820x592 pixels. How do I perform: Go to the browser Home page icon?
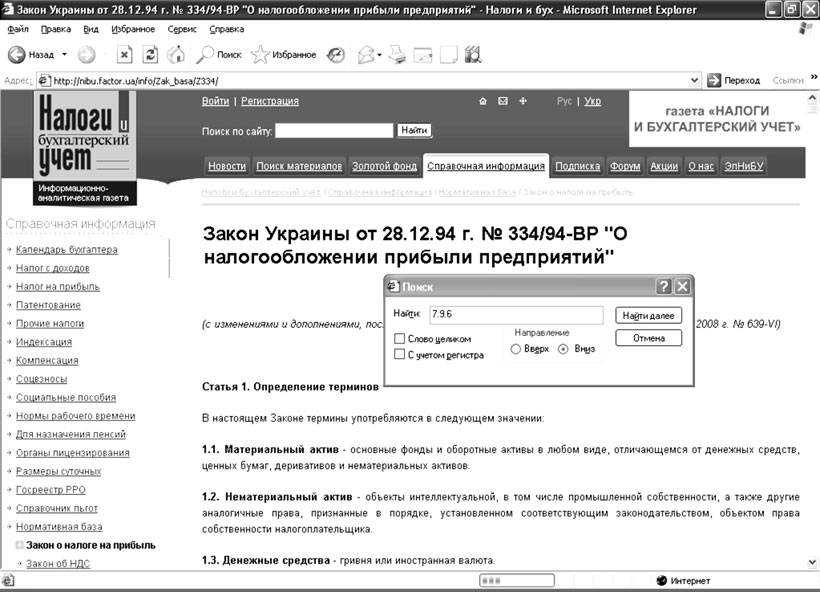(x=173, y=54)
